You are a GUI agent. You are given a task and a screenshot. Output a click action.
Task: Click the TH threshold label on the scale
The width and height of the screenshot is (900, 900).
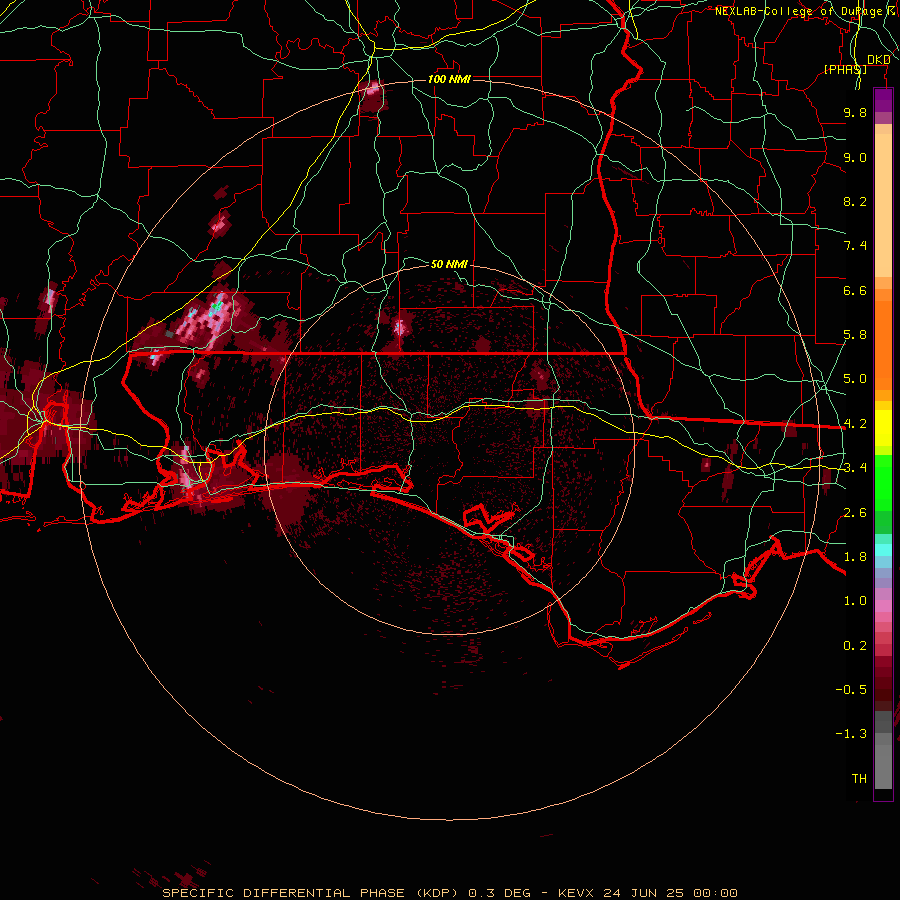tap(859, 779)
